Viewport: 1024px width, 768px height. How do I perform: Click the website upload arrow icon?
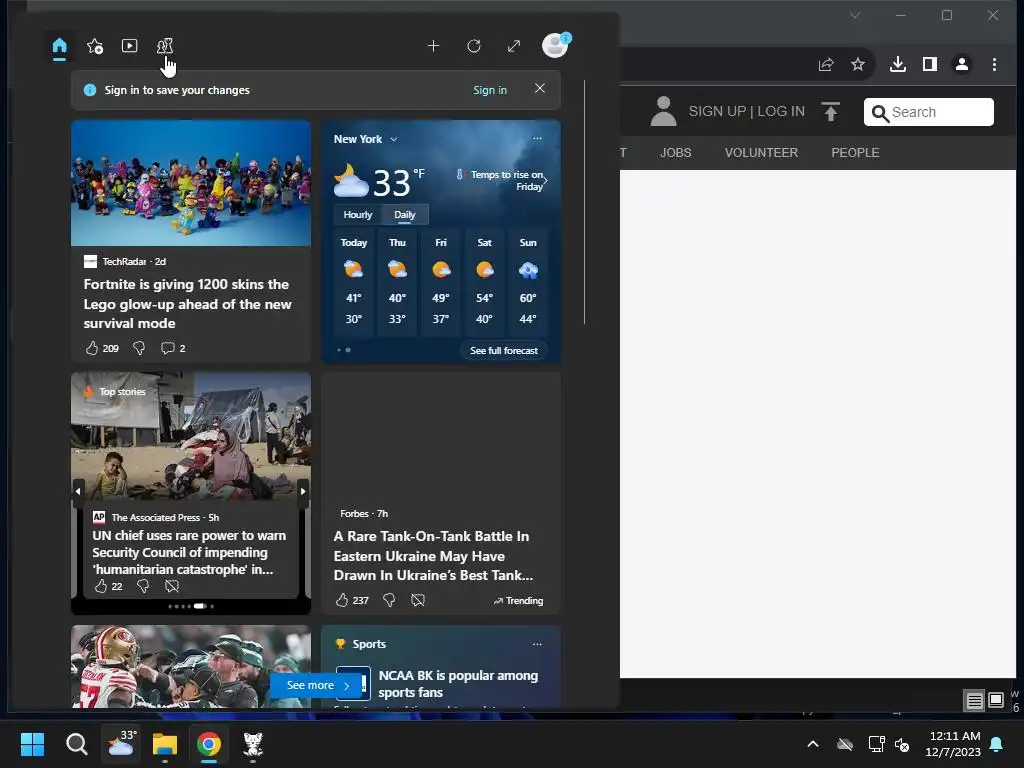(x=831, y=112)
